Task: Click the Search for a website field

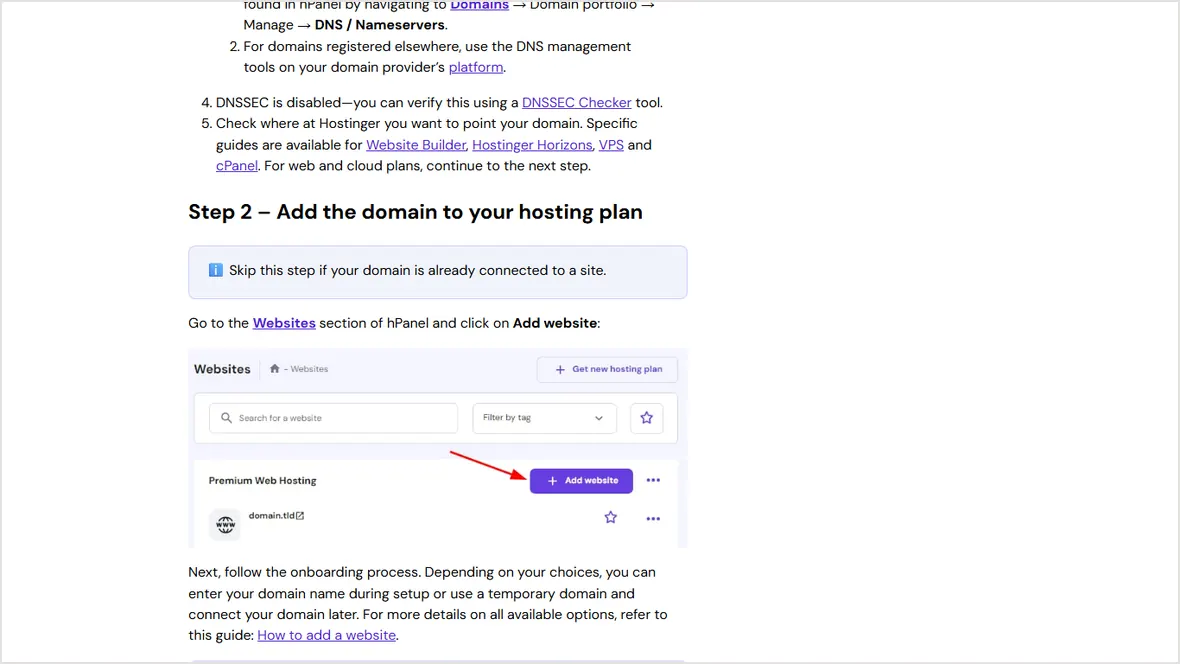Action: (x=333, y=419)
